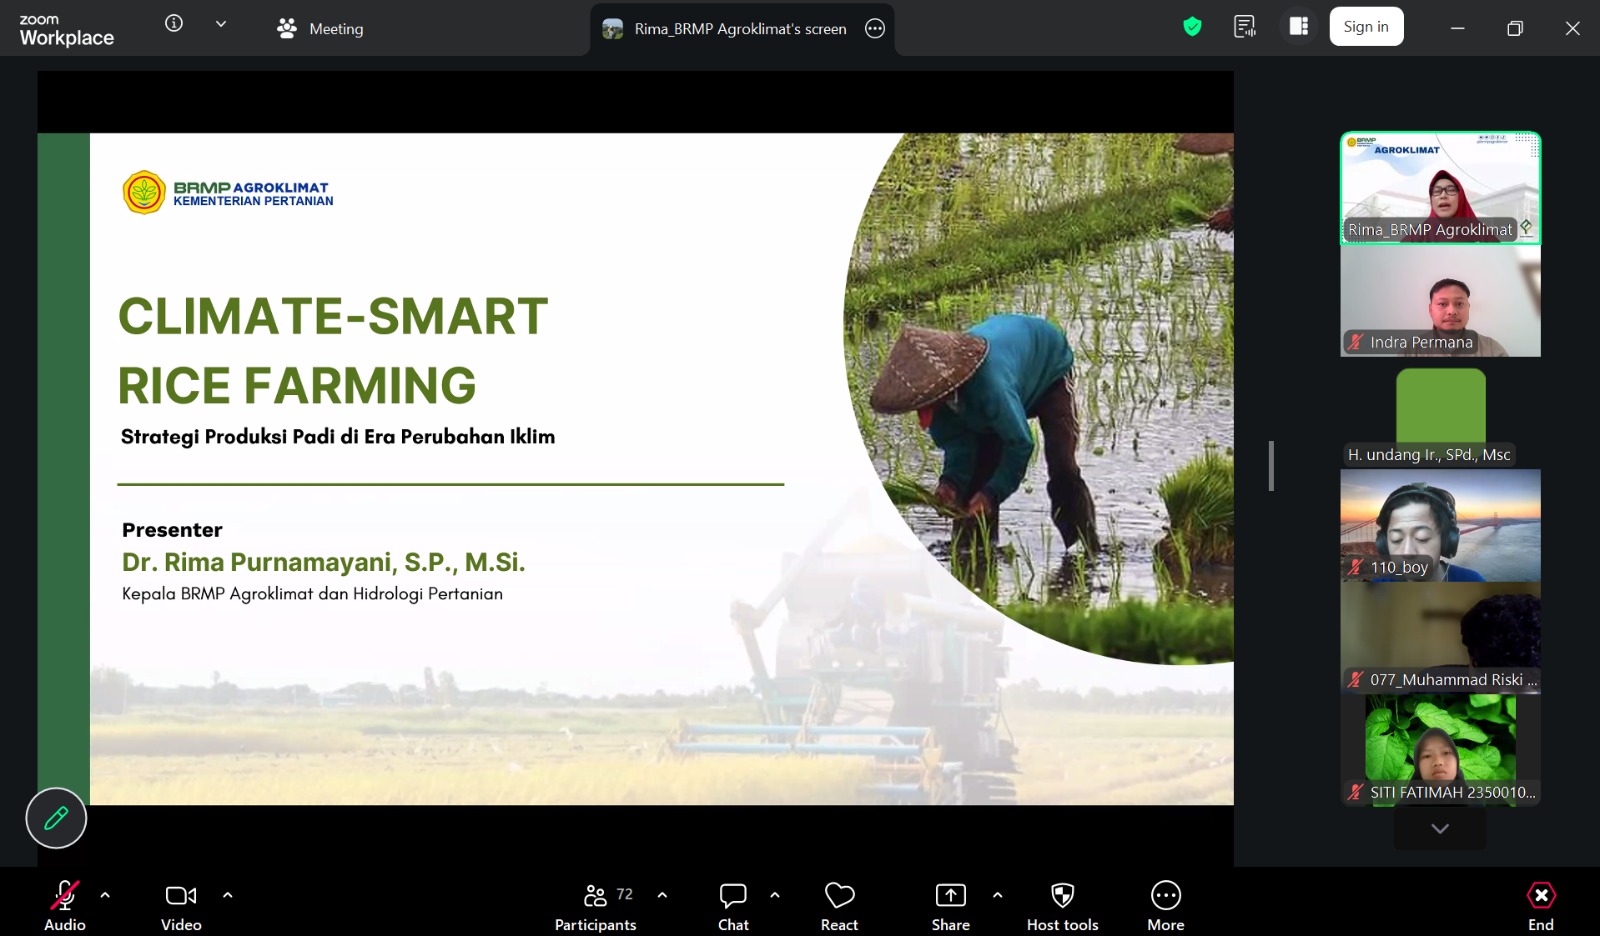Open the Chat panel
The image size is (1600, 936).
pos(733,905)
